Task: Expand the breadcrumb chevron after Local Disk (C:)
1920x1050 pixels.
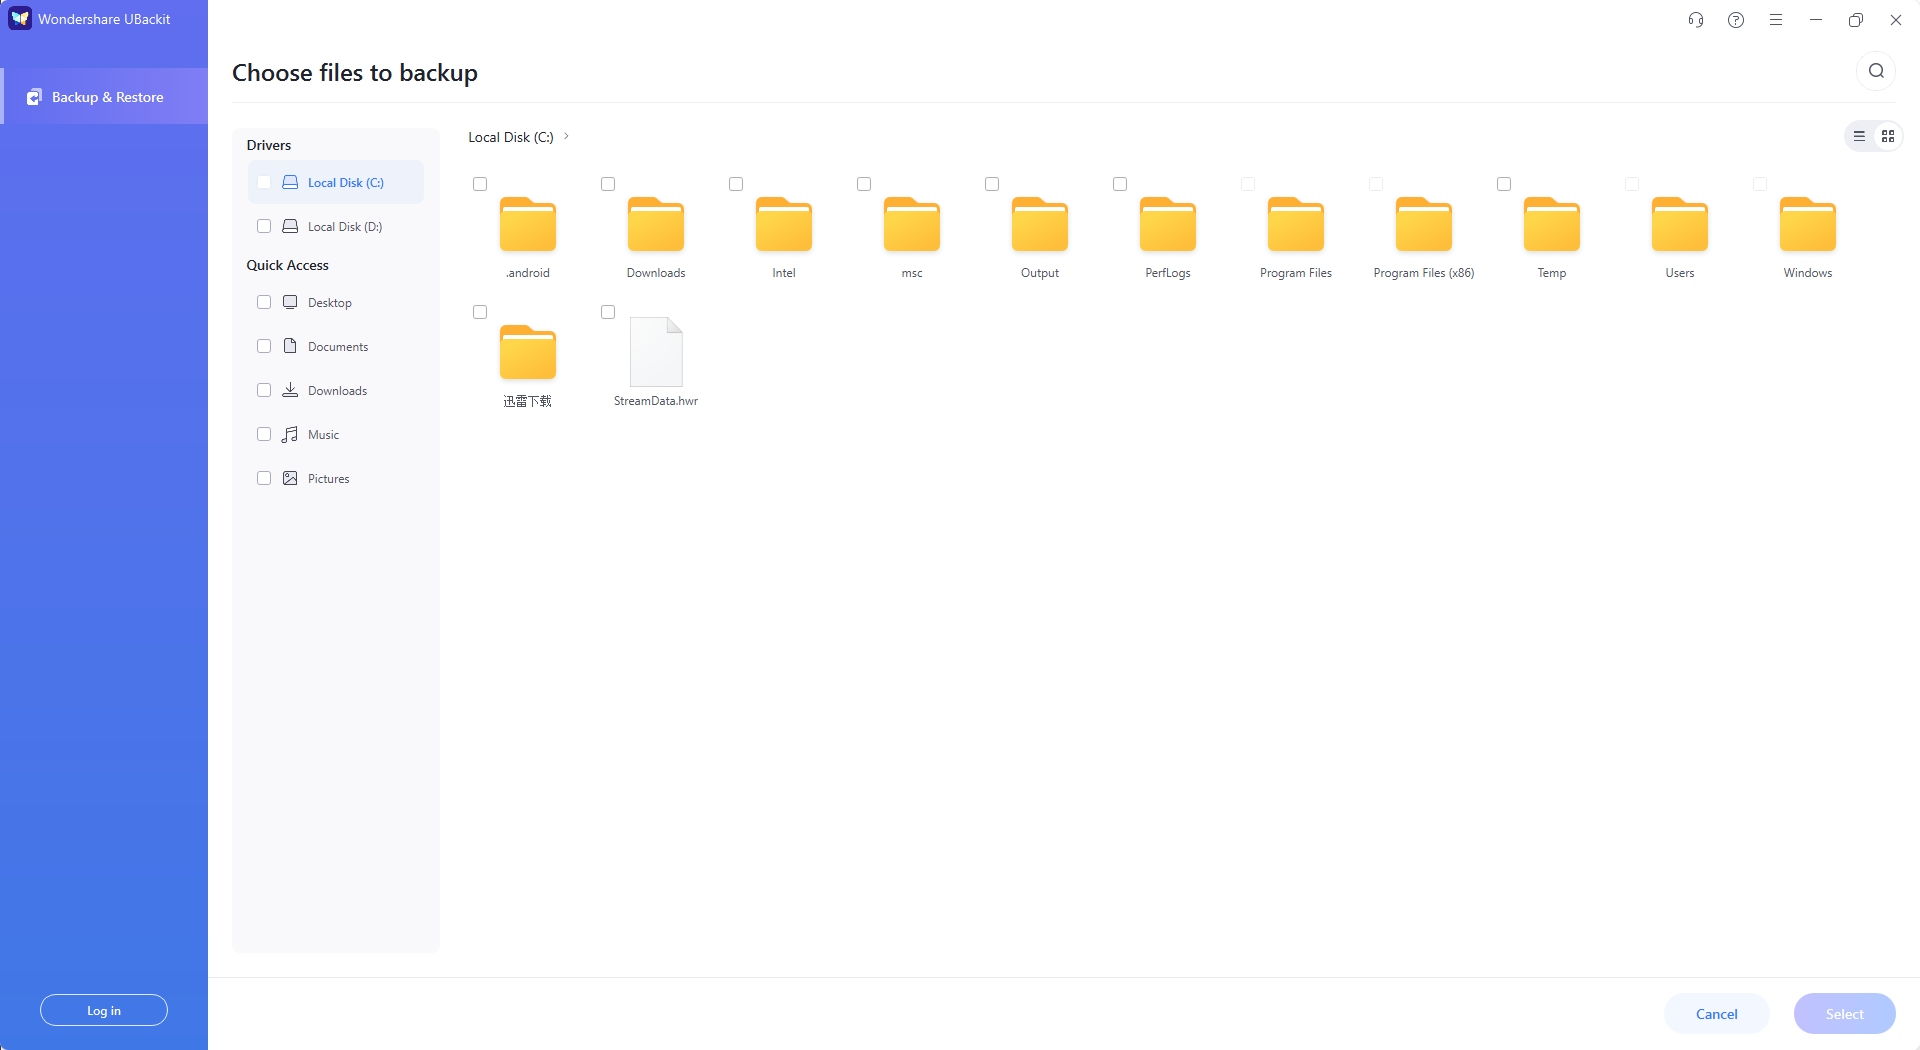Action: pyautogui.click(x=566, y=136)
